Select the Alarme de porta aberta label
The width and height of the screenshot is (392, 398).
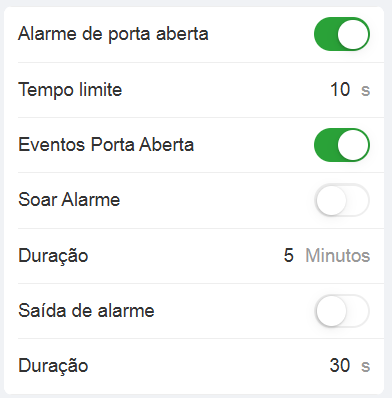coord(113,34)
